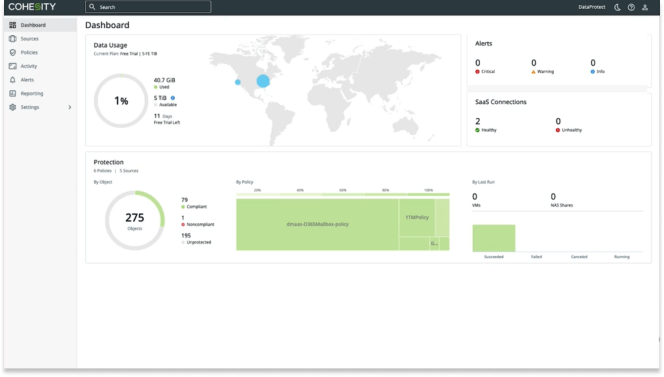Viewport: 664px width, 377px height.
Task: Click the Alerts bell icon
Action: point(13,80)
